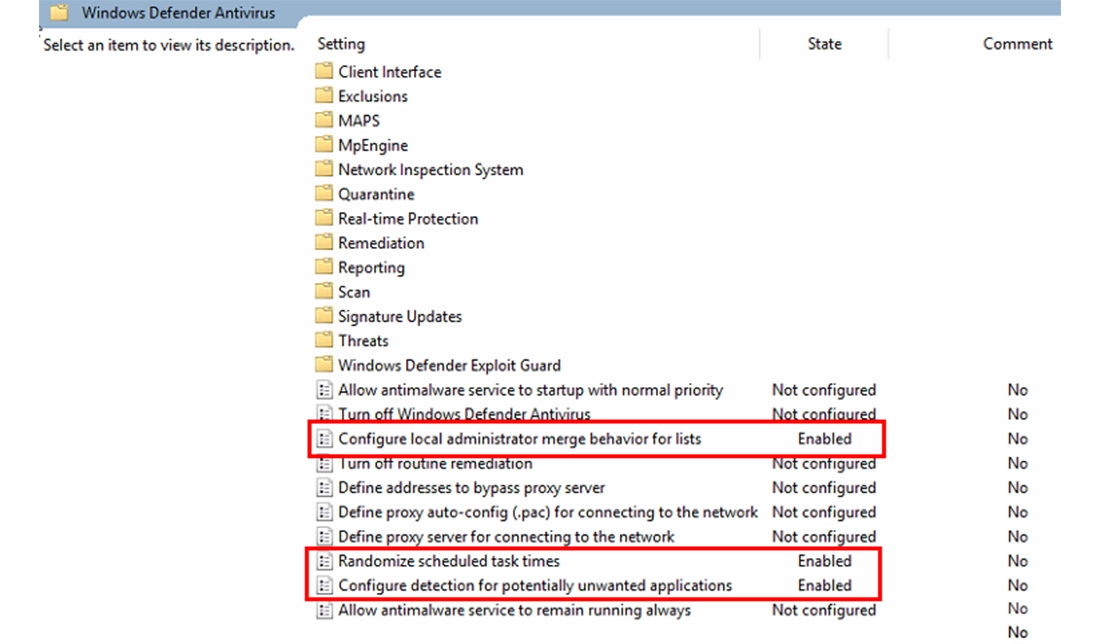The height and width of the screenshot is (644, 1100).
Task: Click the policy icon beside Randomize scheduled task times
Action: tap(325, 561)
